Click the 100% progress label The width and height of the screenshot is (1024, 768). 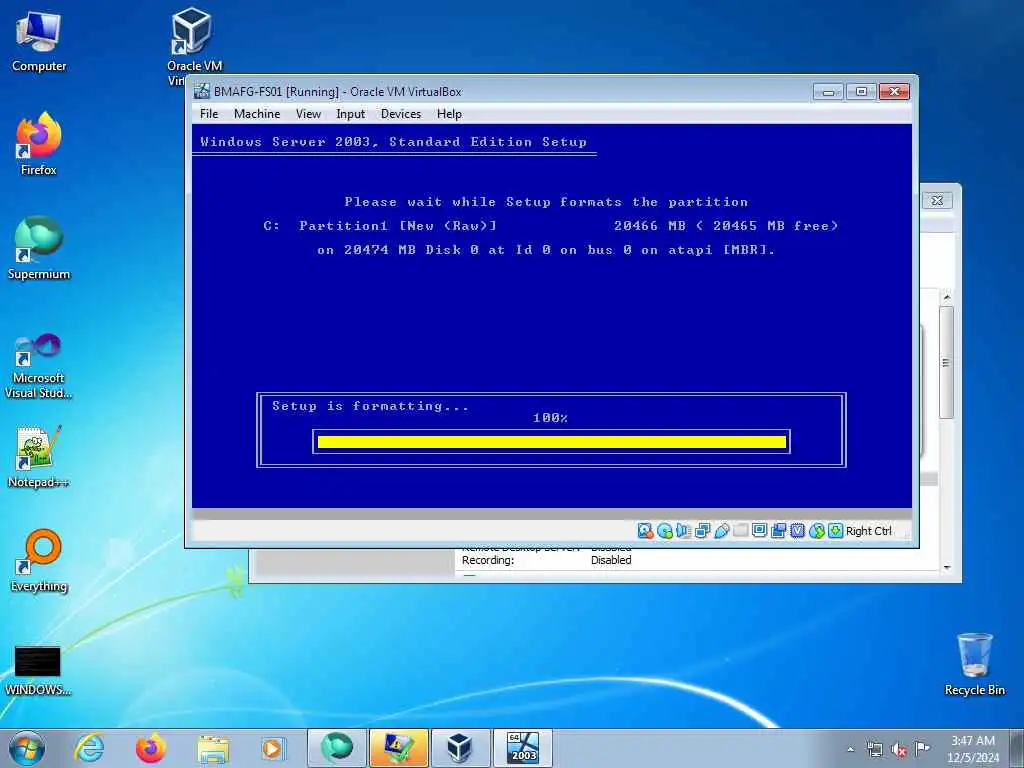550,418
